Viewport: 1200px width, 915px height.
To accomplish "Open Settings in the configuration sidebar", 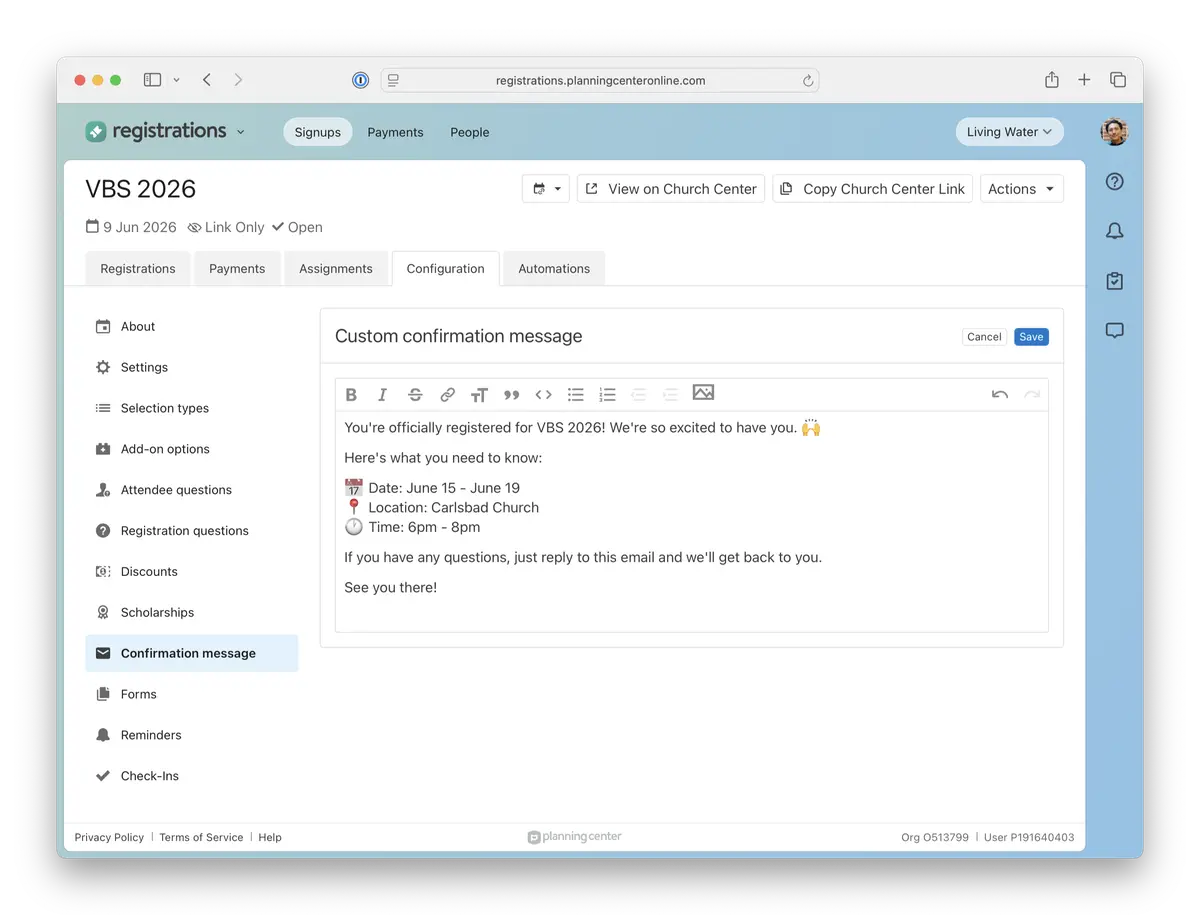I will (192, 367).
